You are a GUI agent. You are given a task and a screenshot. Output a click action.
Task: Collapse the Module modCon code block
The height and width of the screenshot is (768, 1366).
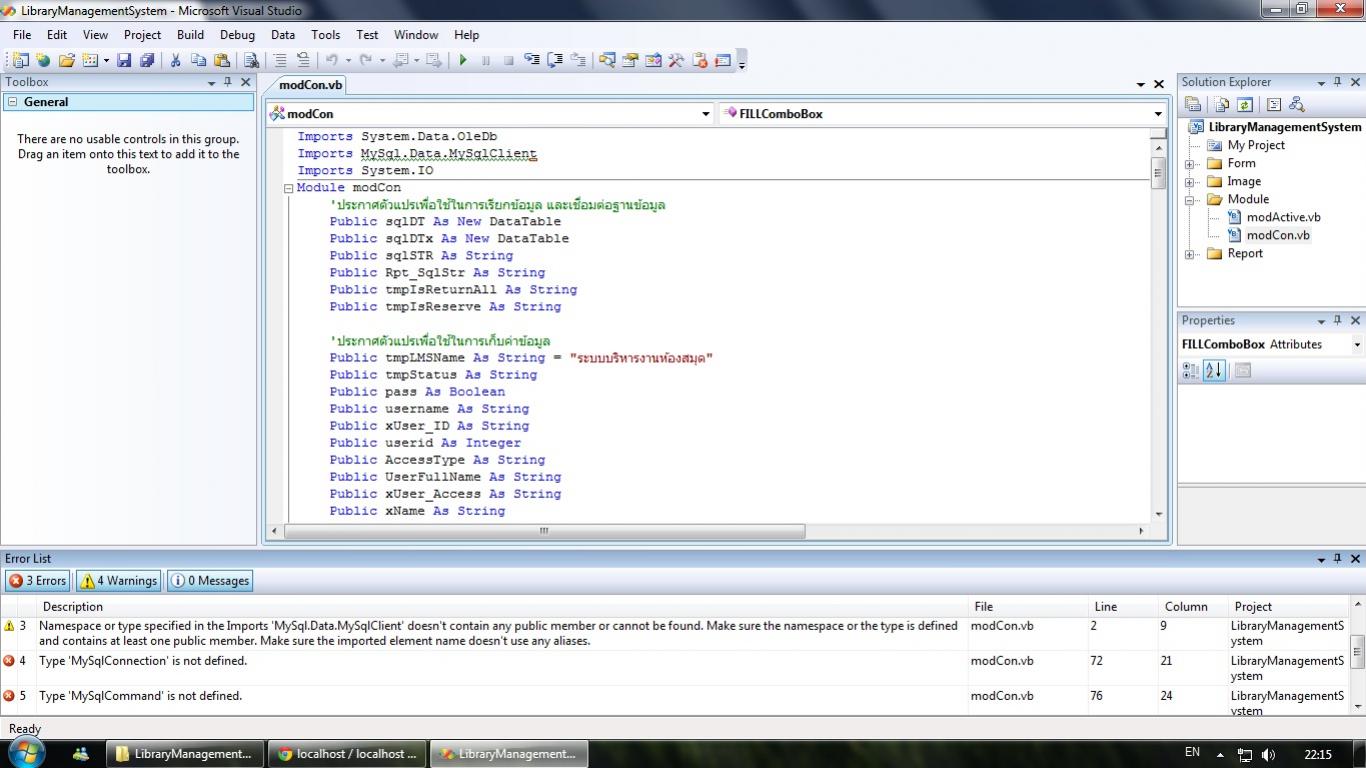pos(289,188)
